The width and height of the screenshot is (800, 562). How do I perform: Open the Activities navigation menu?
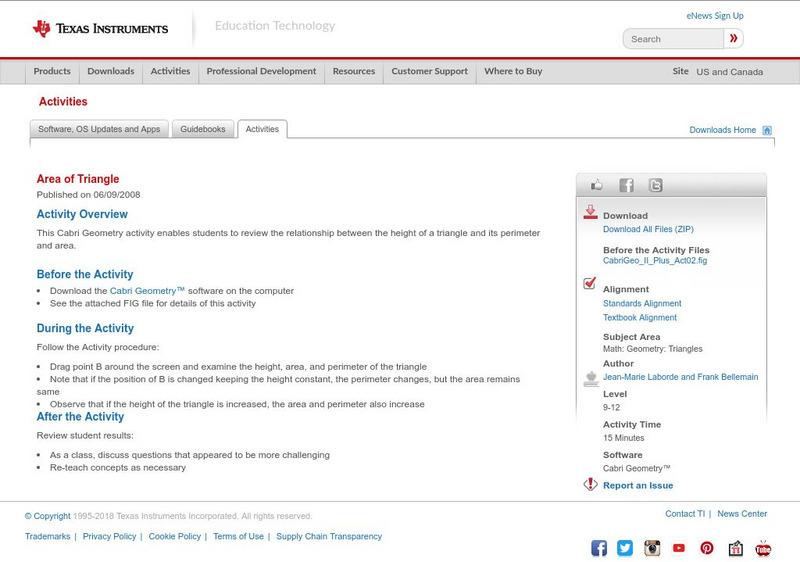[x=170, y=71]
